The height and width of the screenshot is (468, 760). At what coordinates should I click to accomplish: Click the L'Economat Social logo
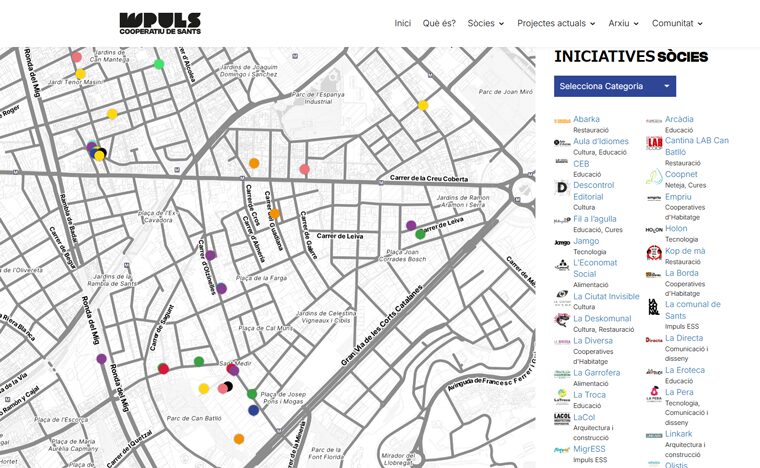click(562, 265)
